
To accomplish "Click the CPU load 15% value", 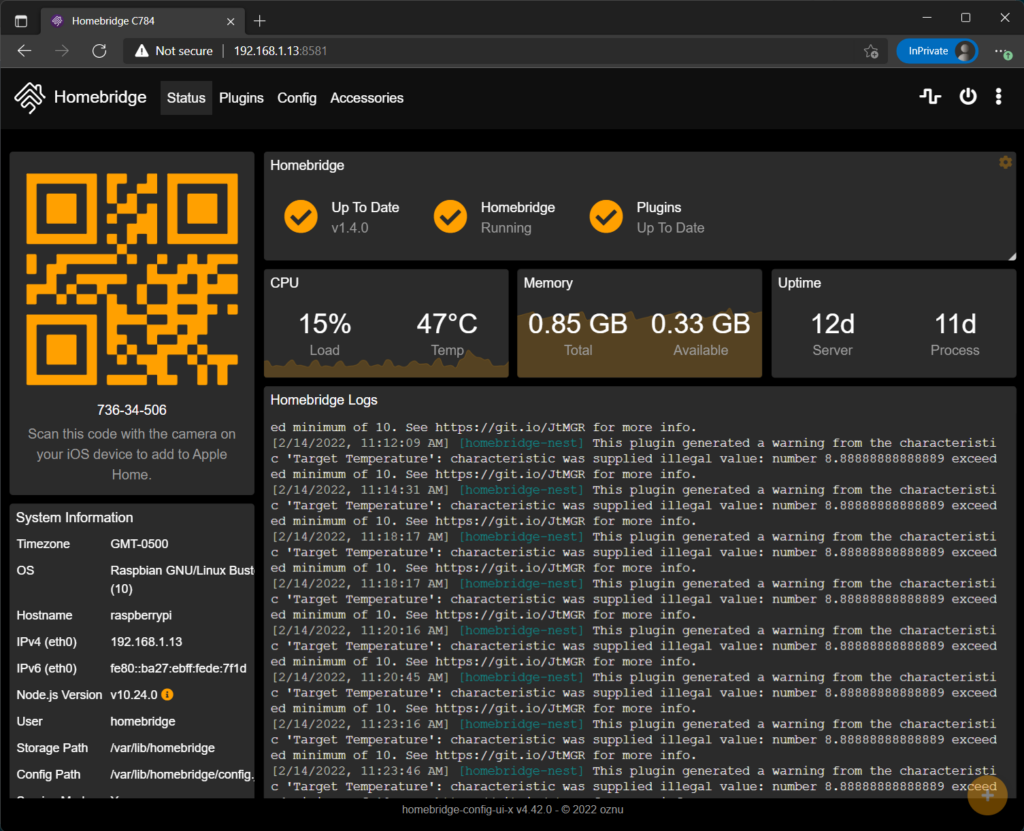I will pyautogui.click(x=325, y=324).
